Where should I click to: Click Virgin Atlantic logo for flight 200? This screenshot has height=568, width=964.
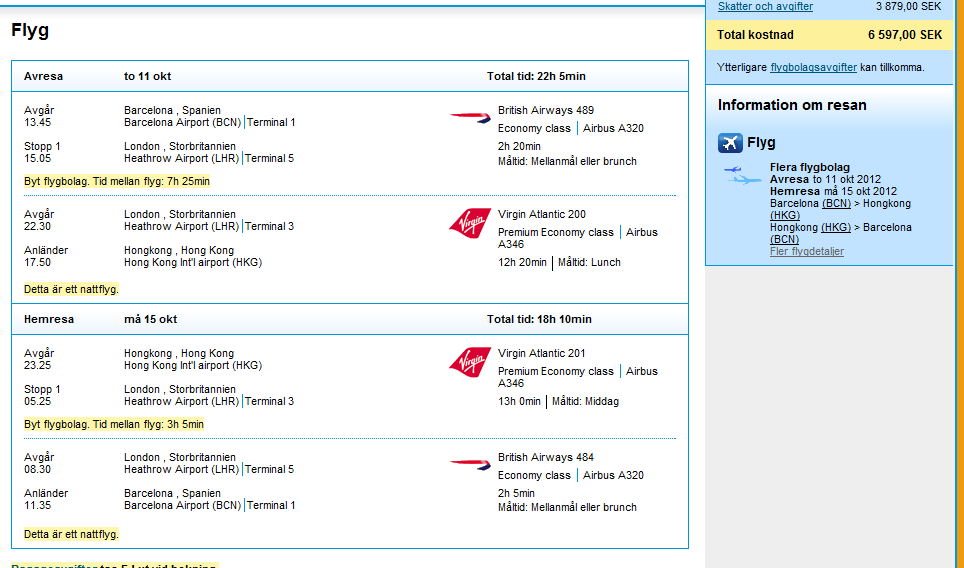click(x=470, y=222)
